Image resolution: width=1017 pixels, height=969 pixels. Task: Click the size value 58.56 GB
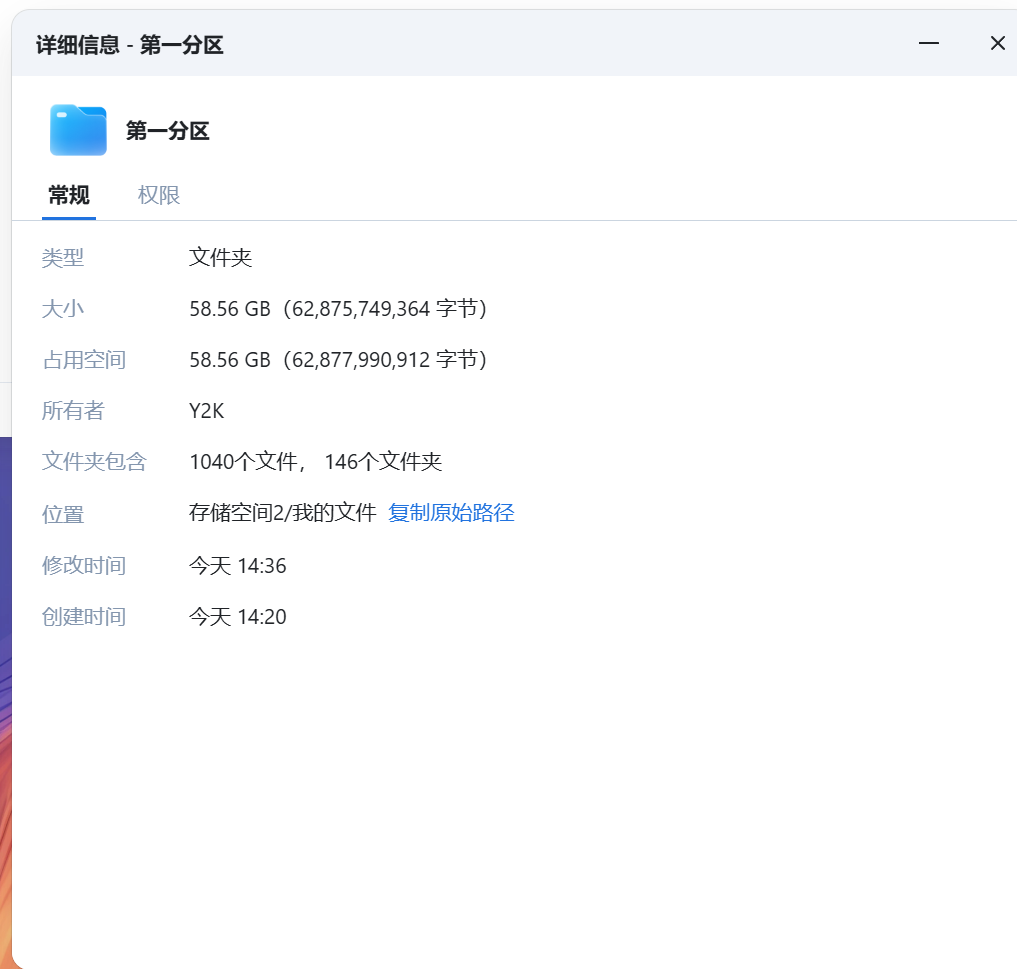(x=231, y=308)
